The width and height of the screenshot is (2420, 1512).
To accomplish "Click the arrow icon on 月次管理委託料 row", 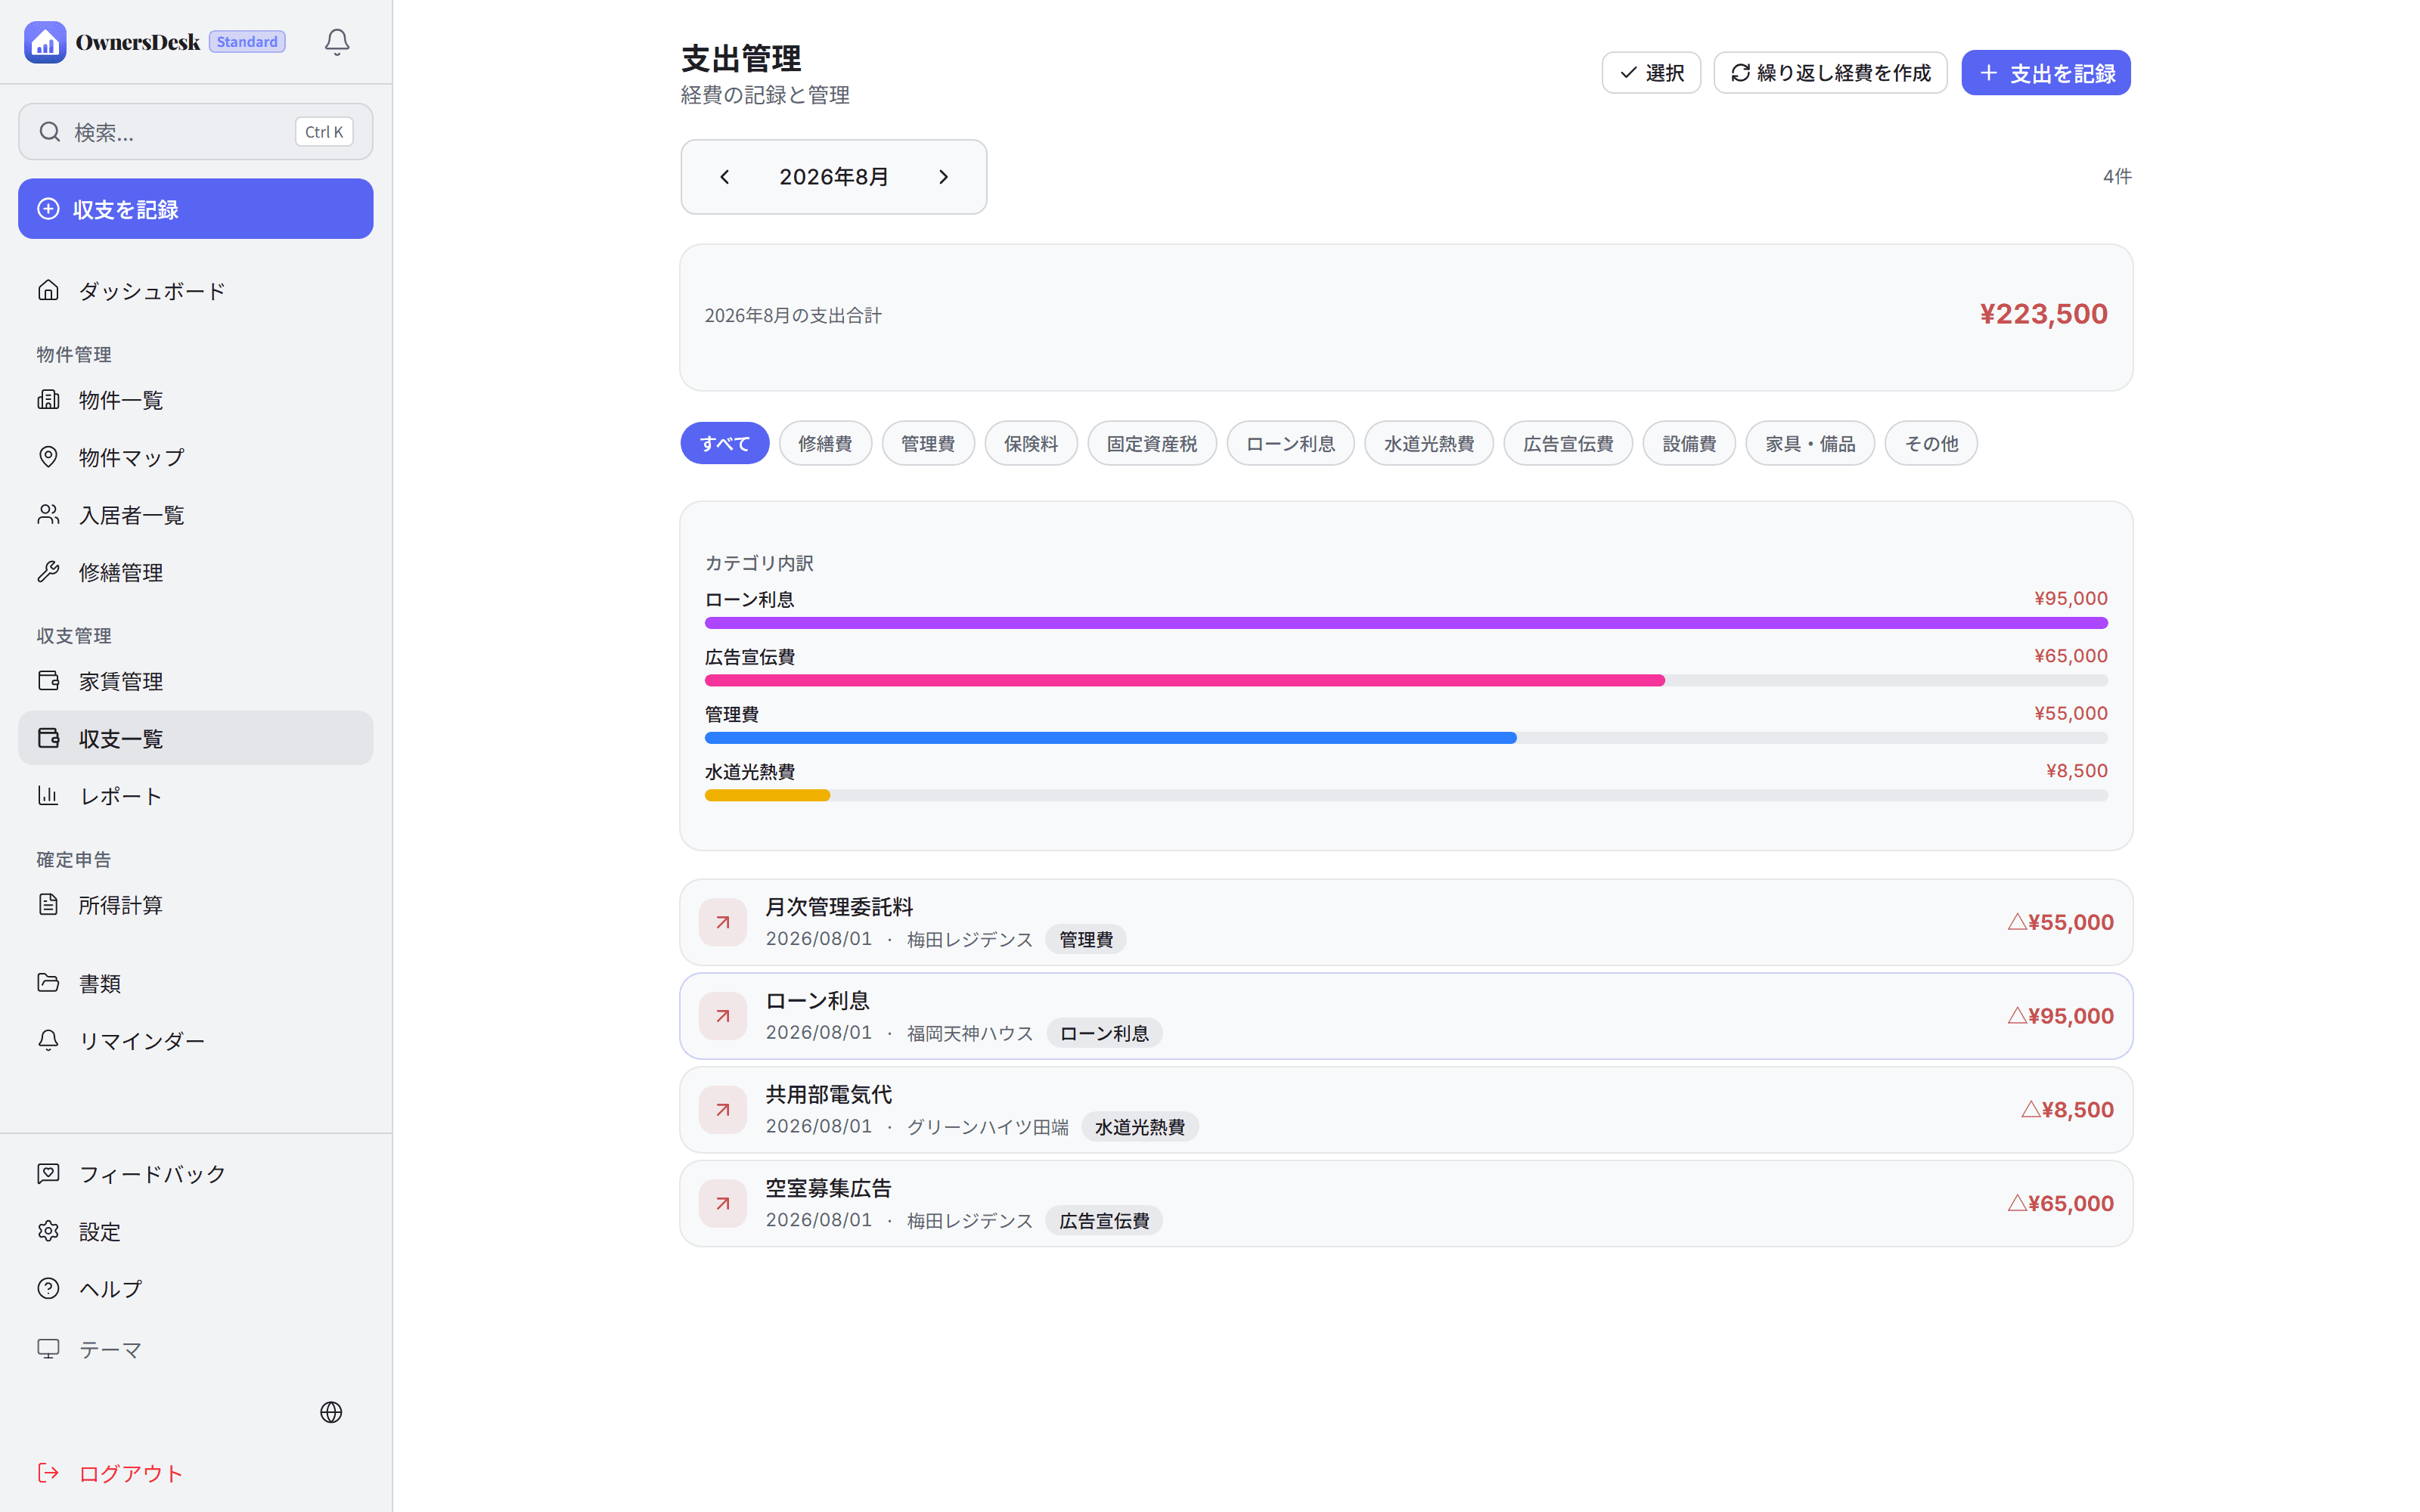I will point(723,922).
